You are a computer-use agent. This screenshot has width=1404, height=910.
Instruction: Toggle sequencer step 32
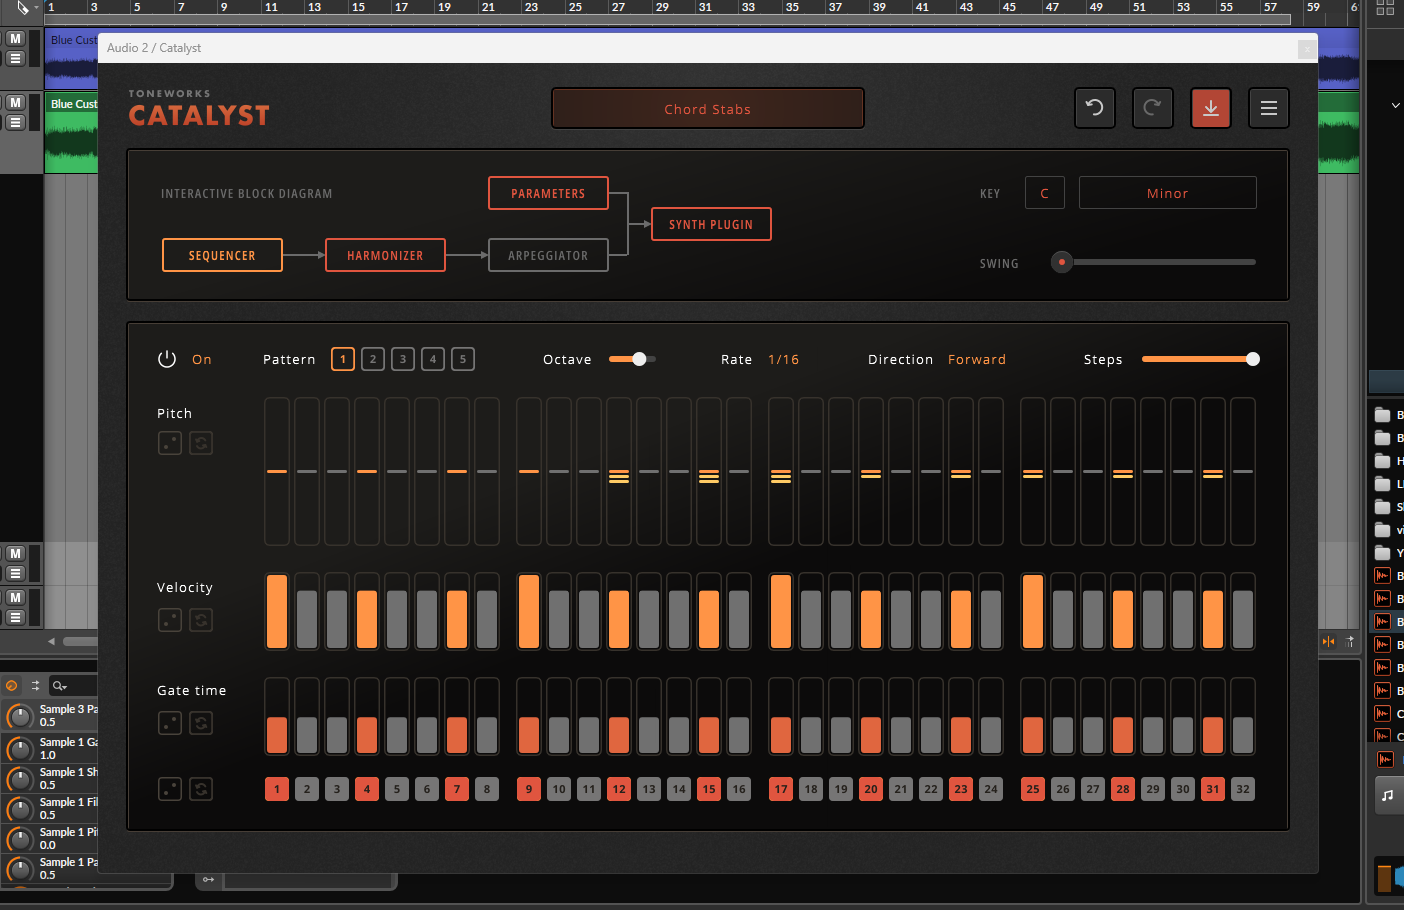coord(1243,789)
